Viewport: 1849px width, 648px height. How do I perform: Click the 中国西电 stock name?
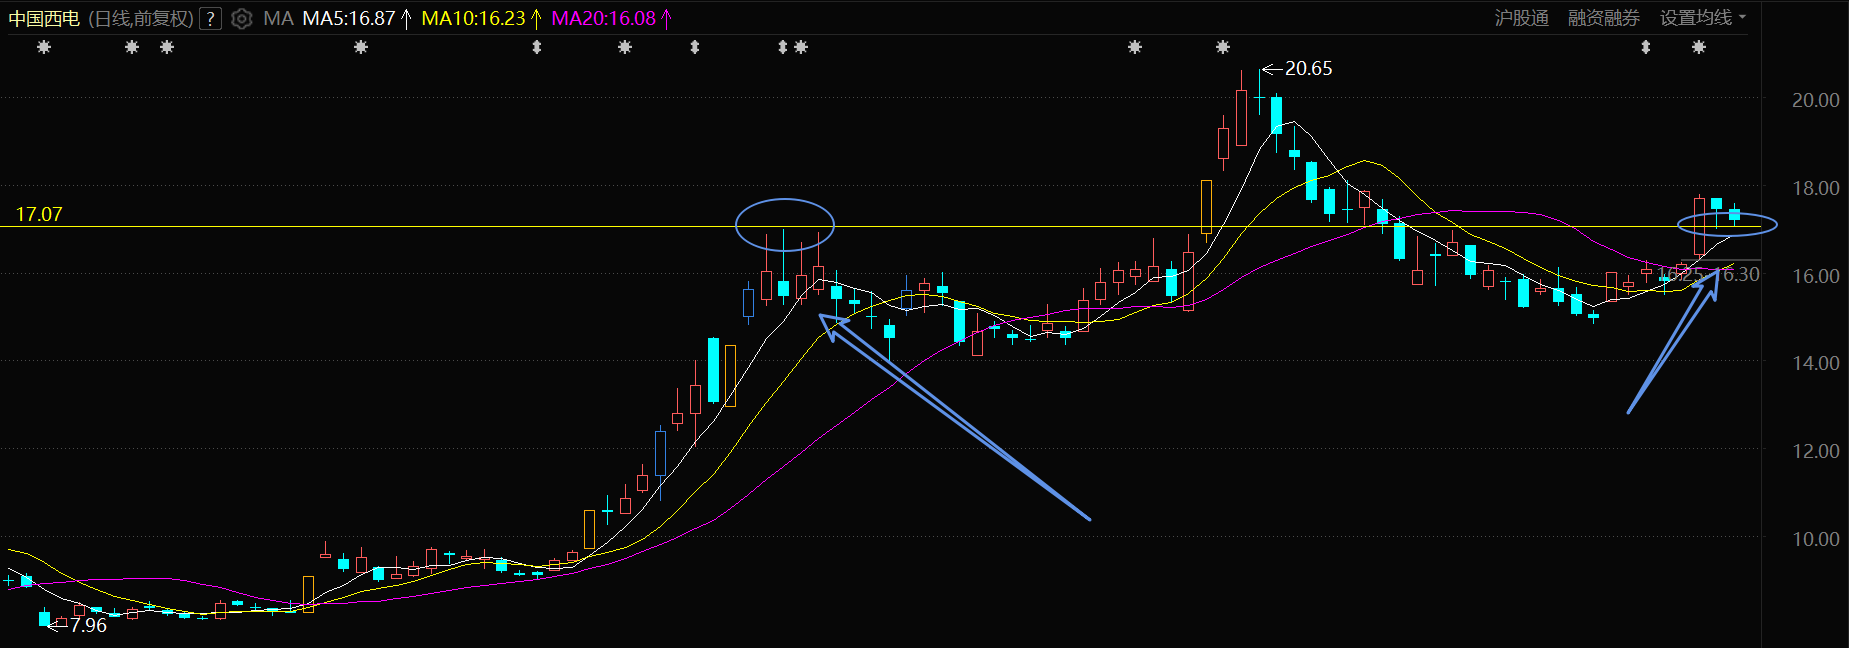(x=44, y=18)
